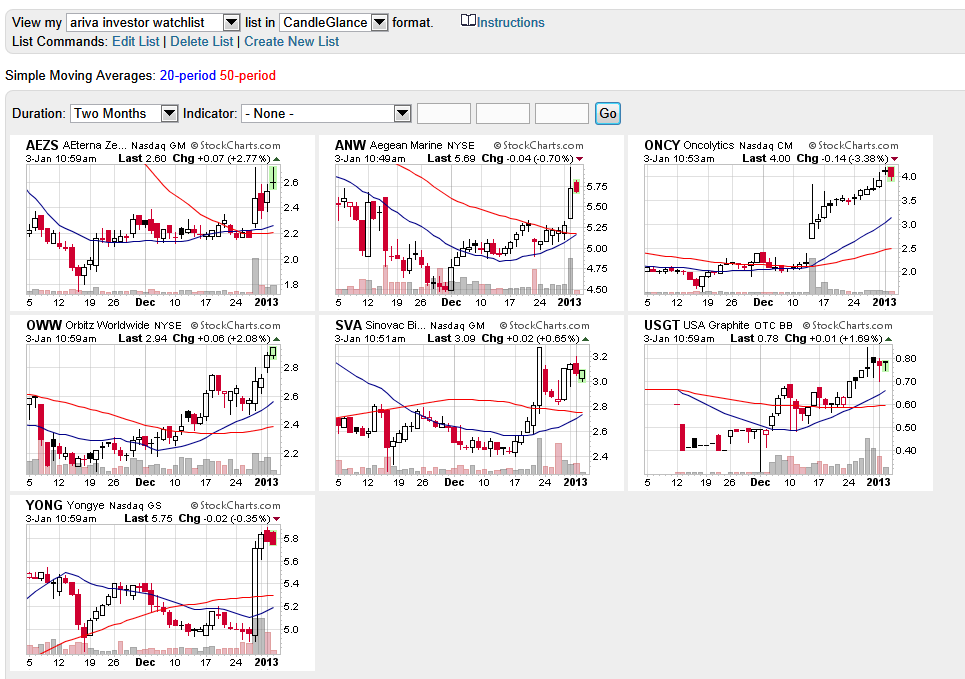Open the YONG Yongye chart
965x679 pixels.
(162, 583)
